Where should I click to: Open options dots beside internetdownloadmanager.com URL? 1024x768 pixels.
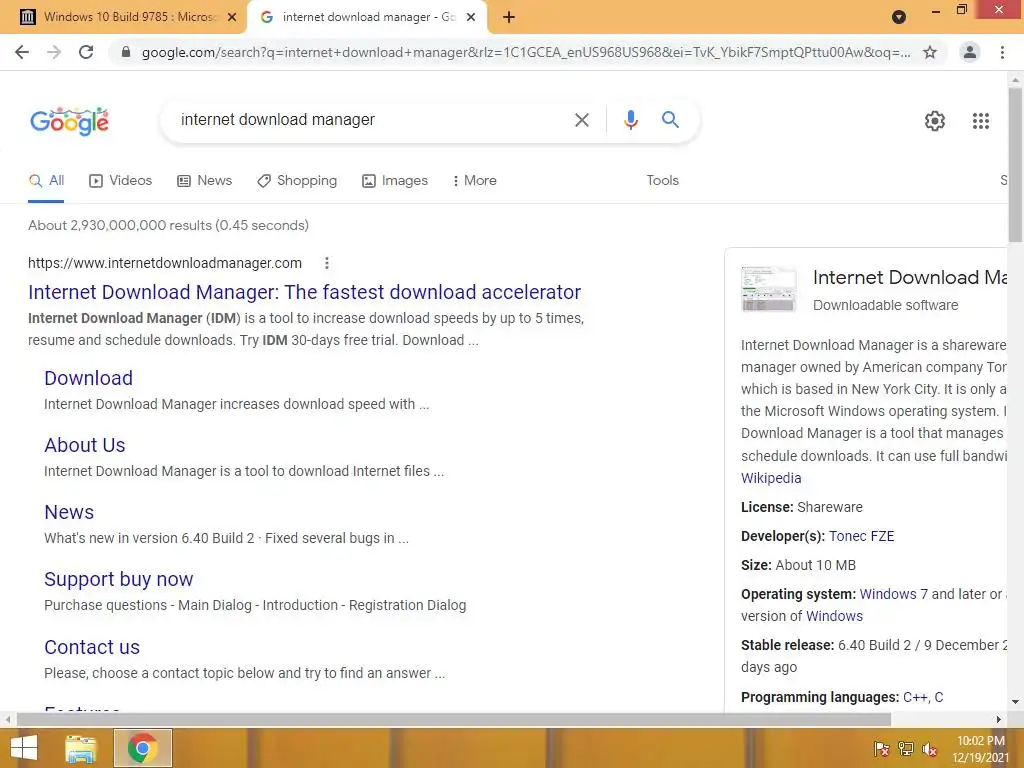pos(327,263)
